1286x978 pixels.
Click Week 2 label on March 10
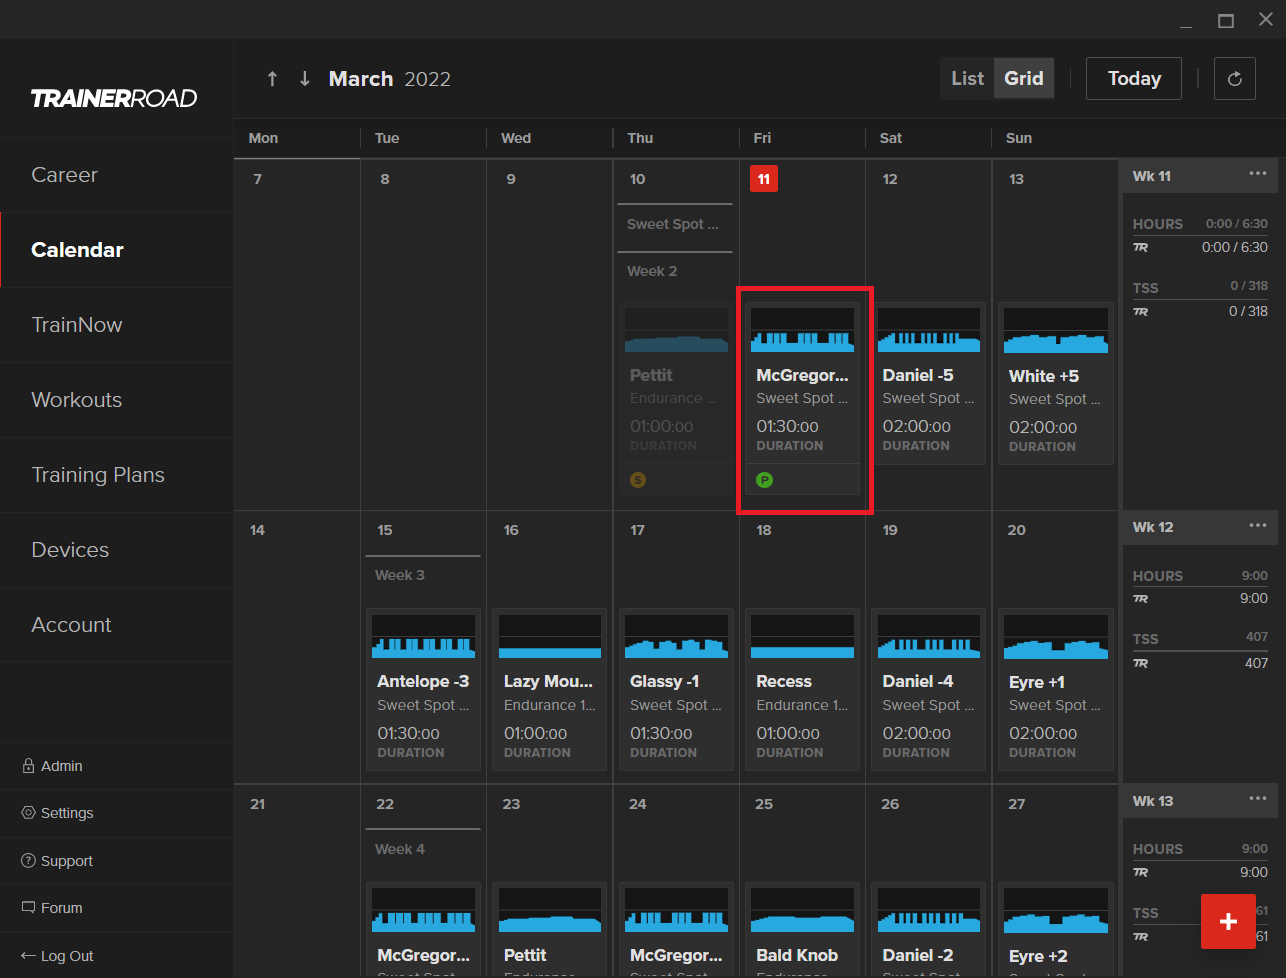[652, 271]
